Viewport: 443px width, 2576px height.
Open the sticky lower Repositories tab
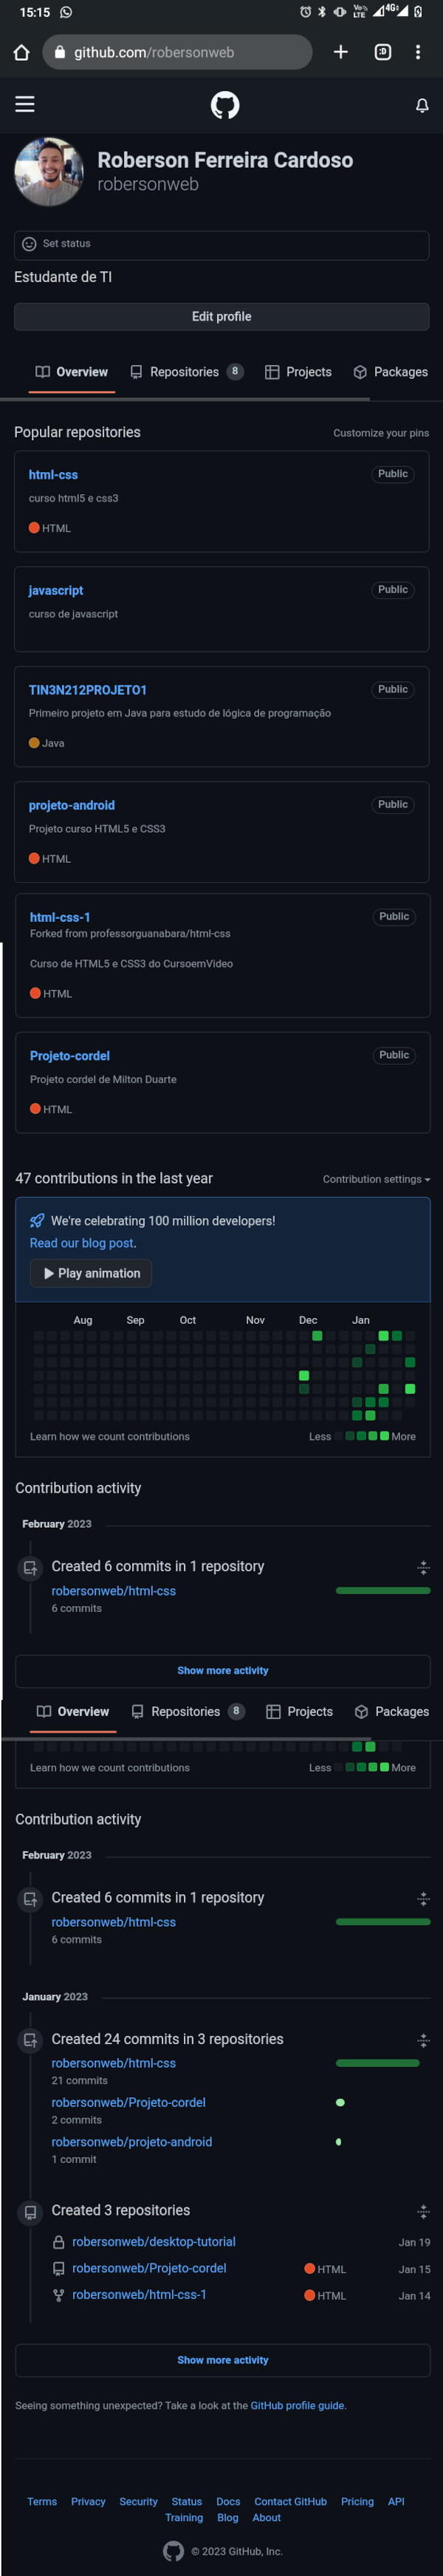(x=188, y=1712)
